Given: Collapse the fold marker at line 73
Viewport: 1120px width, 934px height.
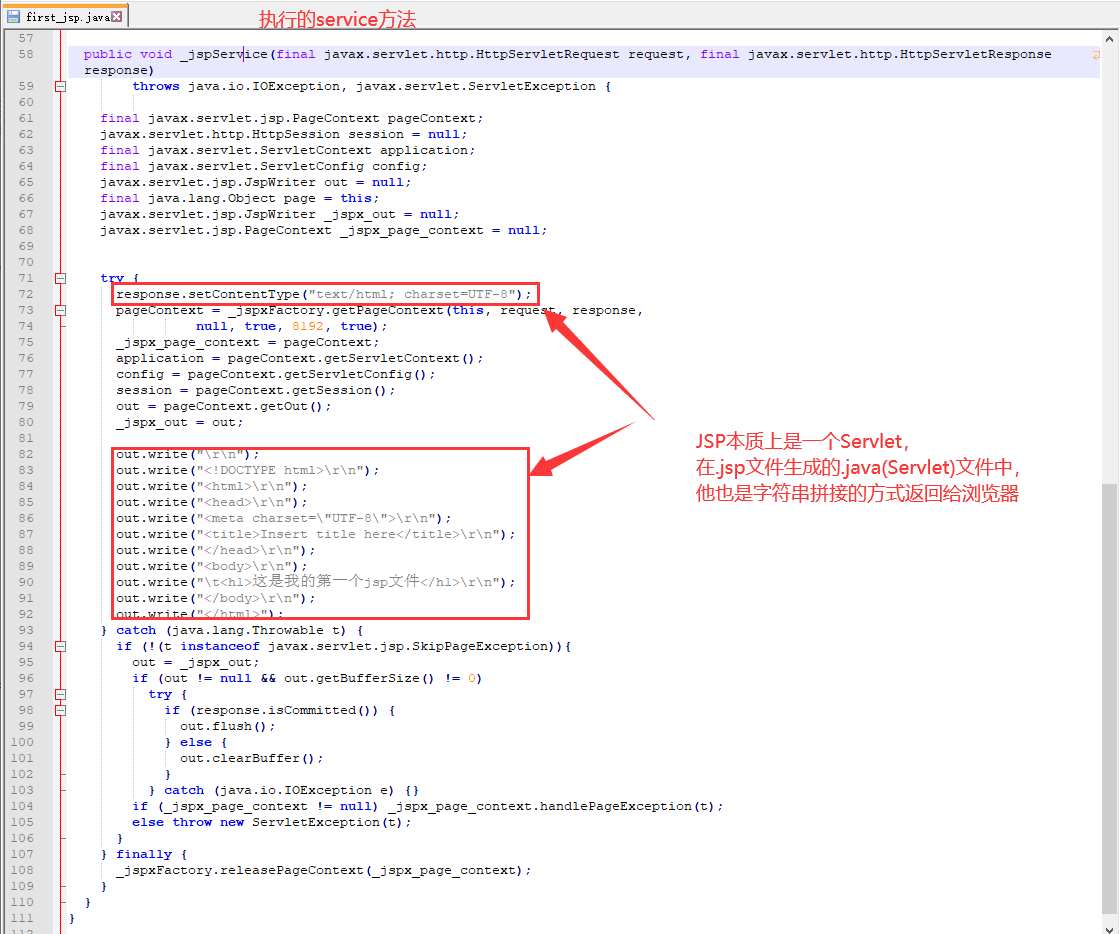Looking at the screenshot, I should click(x=61, y=311).
